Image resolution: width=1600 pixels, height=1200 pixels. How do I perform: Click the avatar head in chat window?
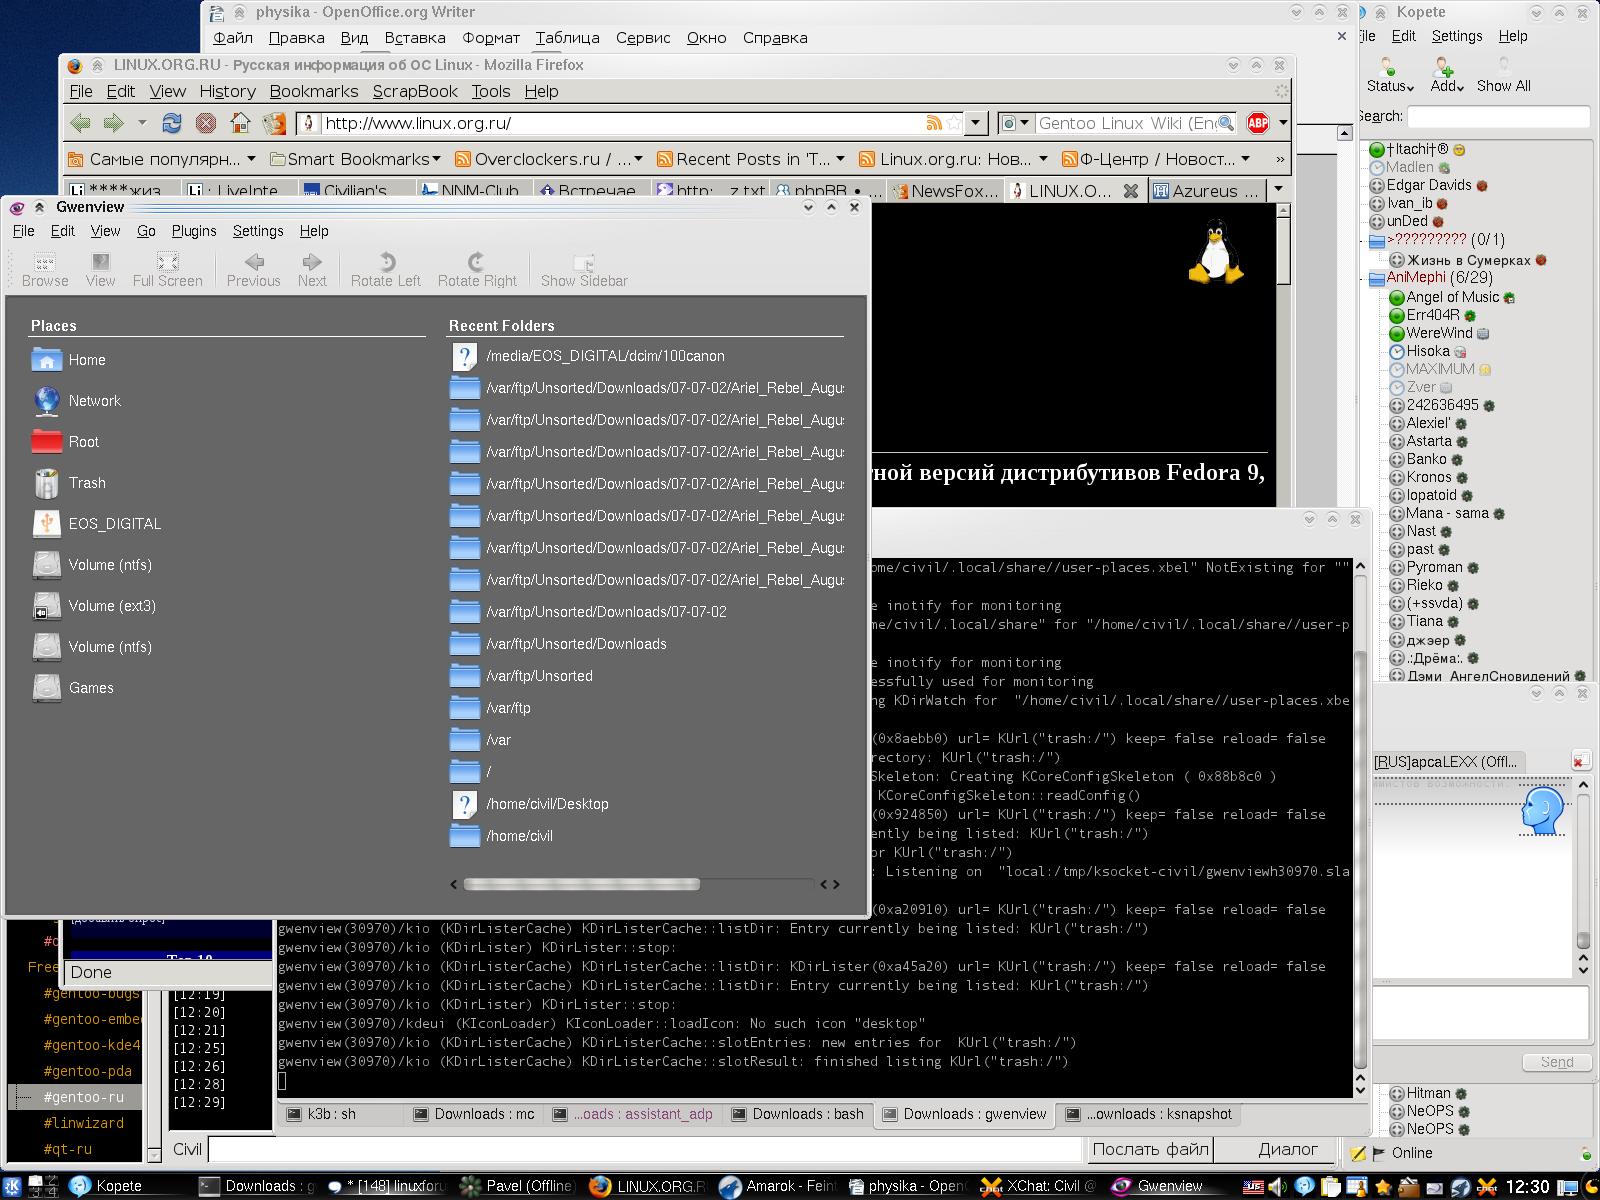(1542, 811)
